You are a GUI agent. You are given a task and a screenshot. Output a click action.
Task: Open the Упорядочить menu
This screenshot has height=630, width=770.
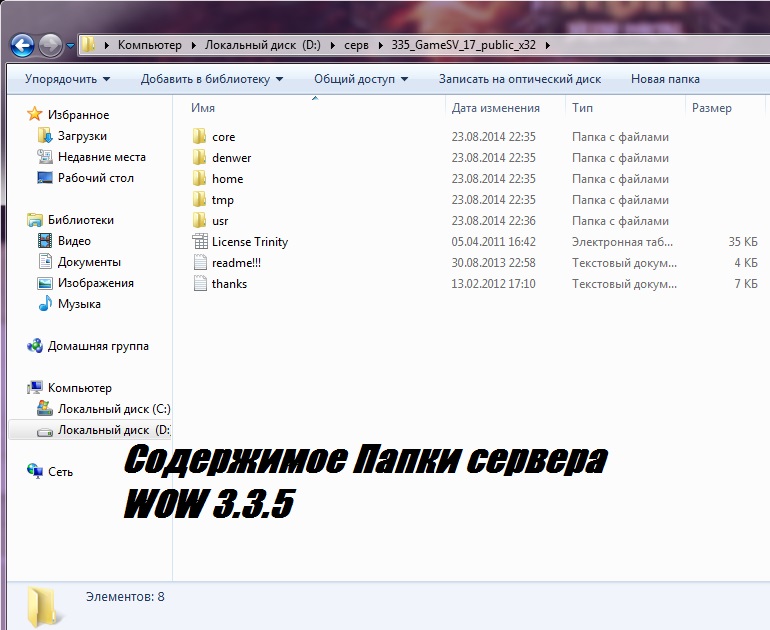(x=68, y=79)
